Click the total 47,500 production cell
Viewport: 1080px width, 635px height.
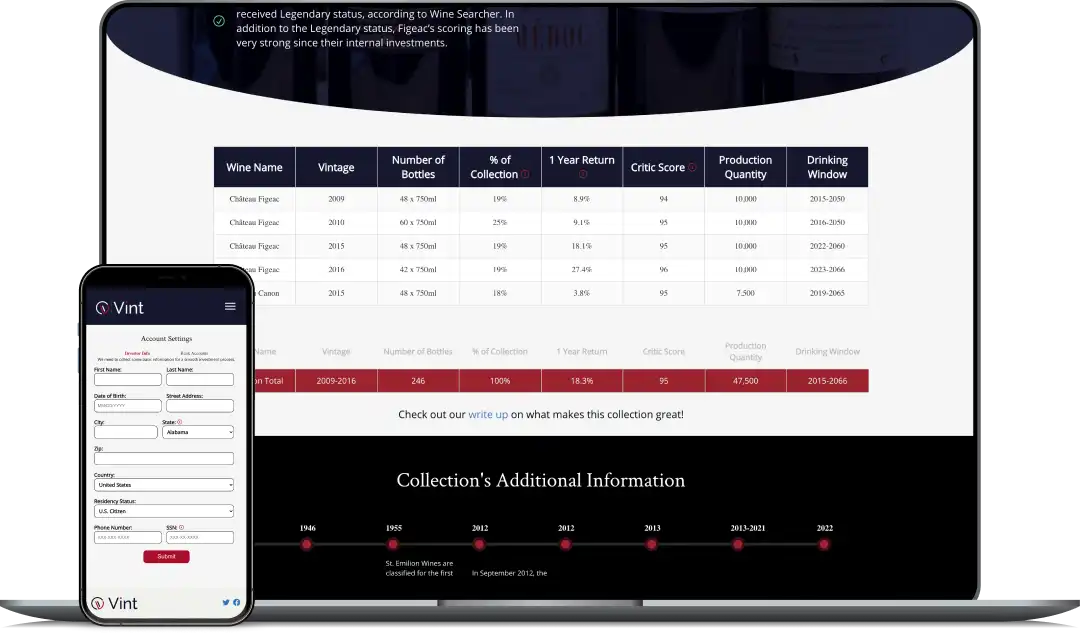tap(745, 381)
